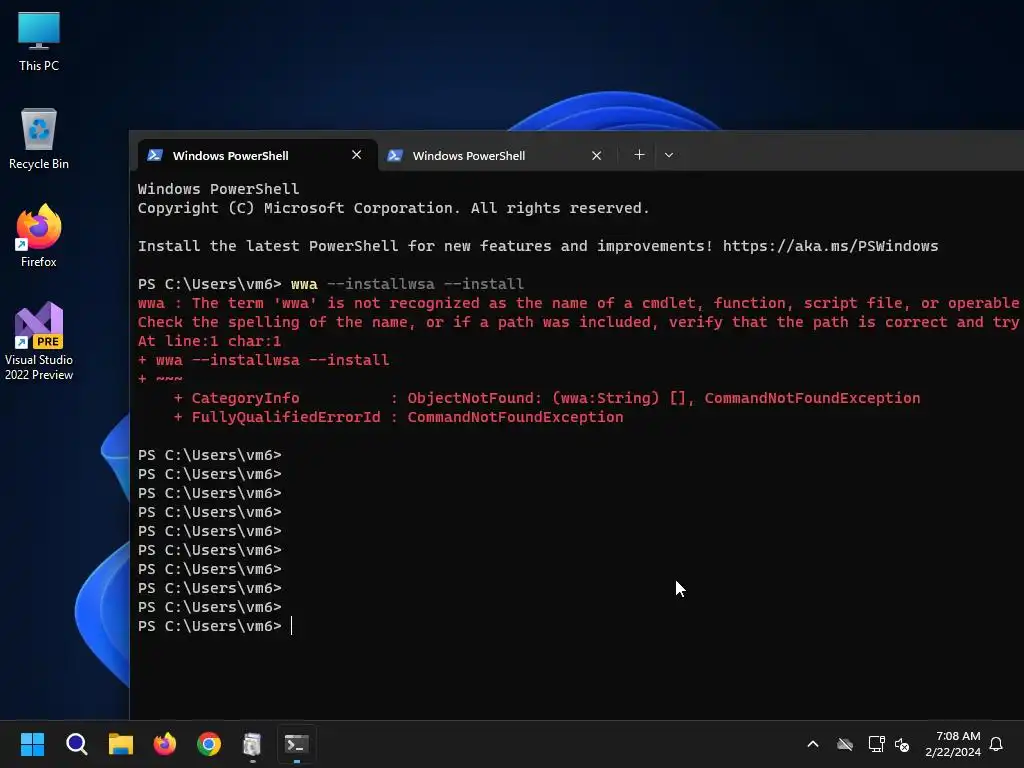Switch to the first Windows PowerShell tab
The image size is (1024, 768).
pos(257,155)
